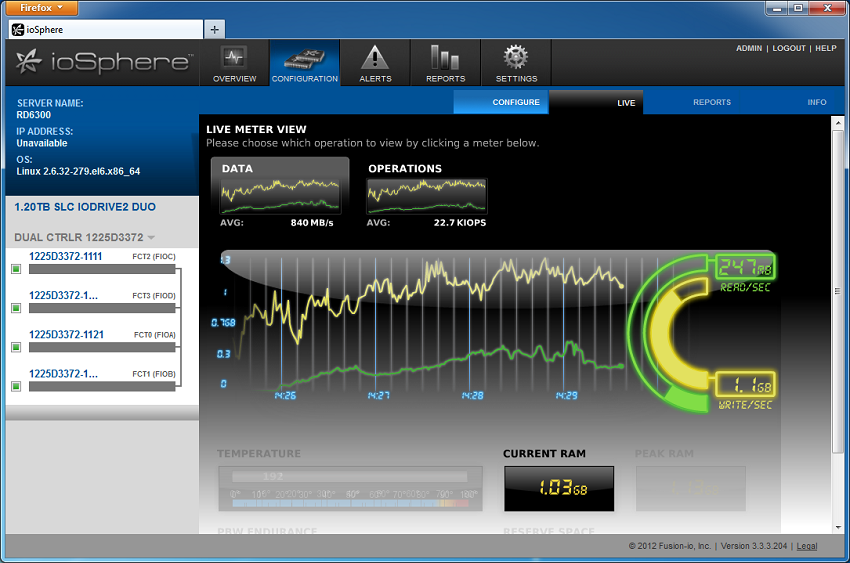
Task: Open a new Firefox tab
Action: coord(215,30)
